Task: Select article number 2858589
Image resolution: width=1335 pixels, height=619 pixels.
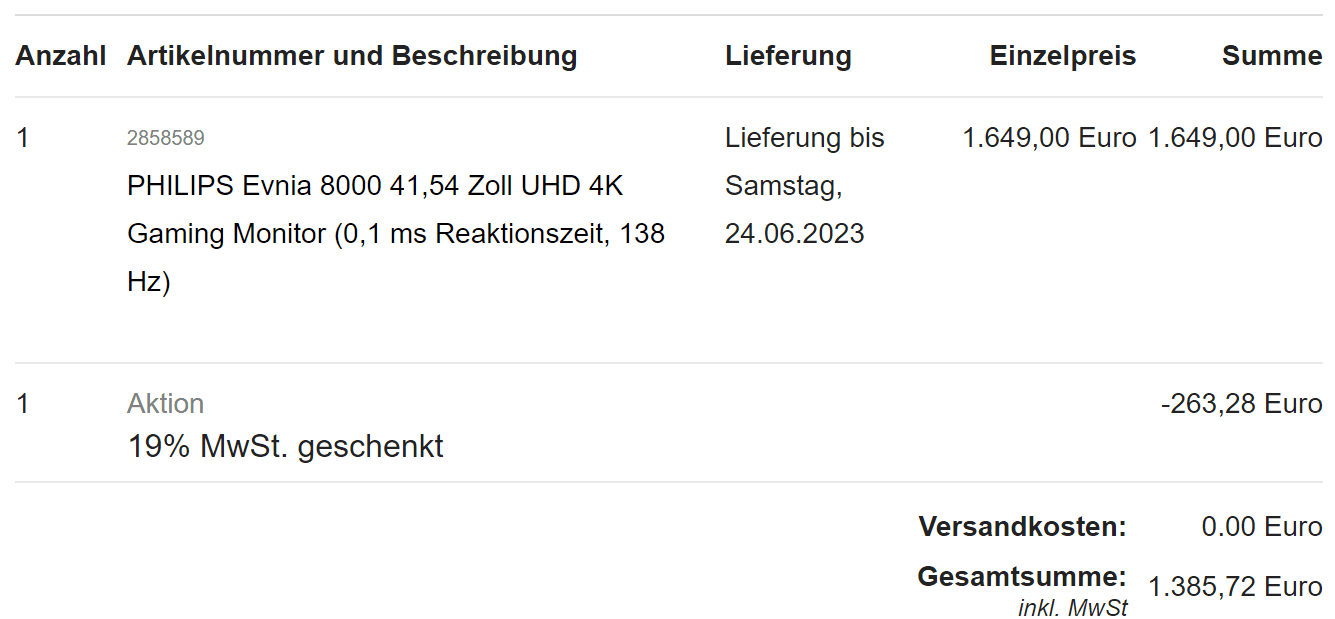Action: pos(166,138)
